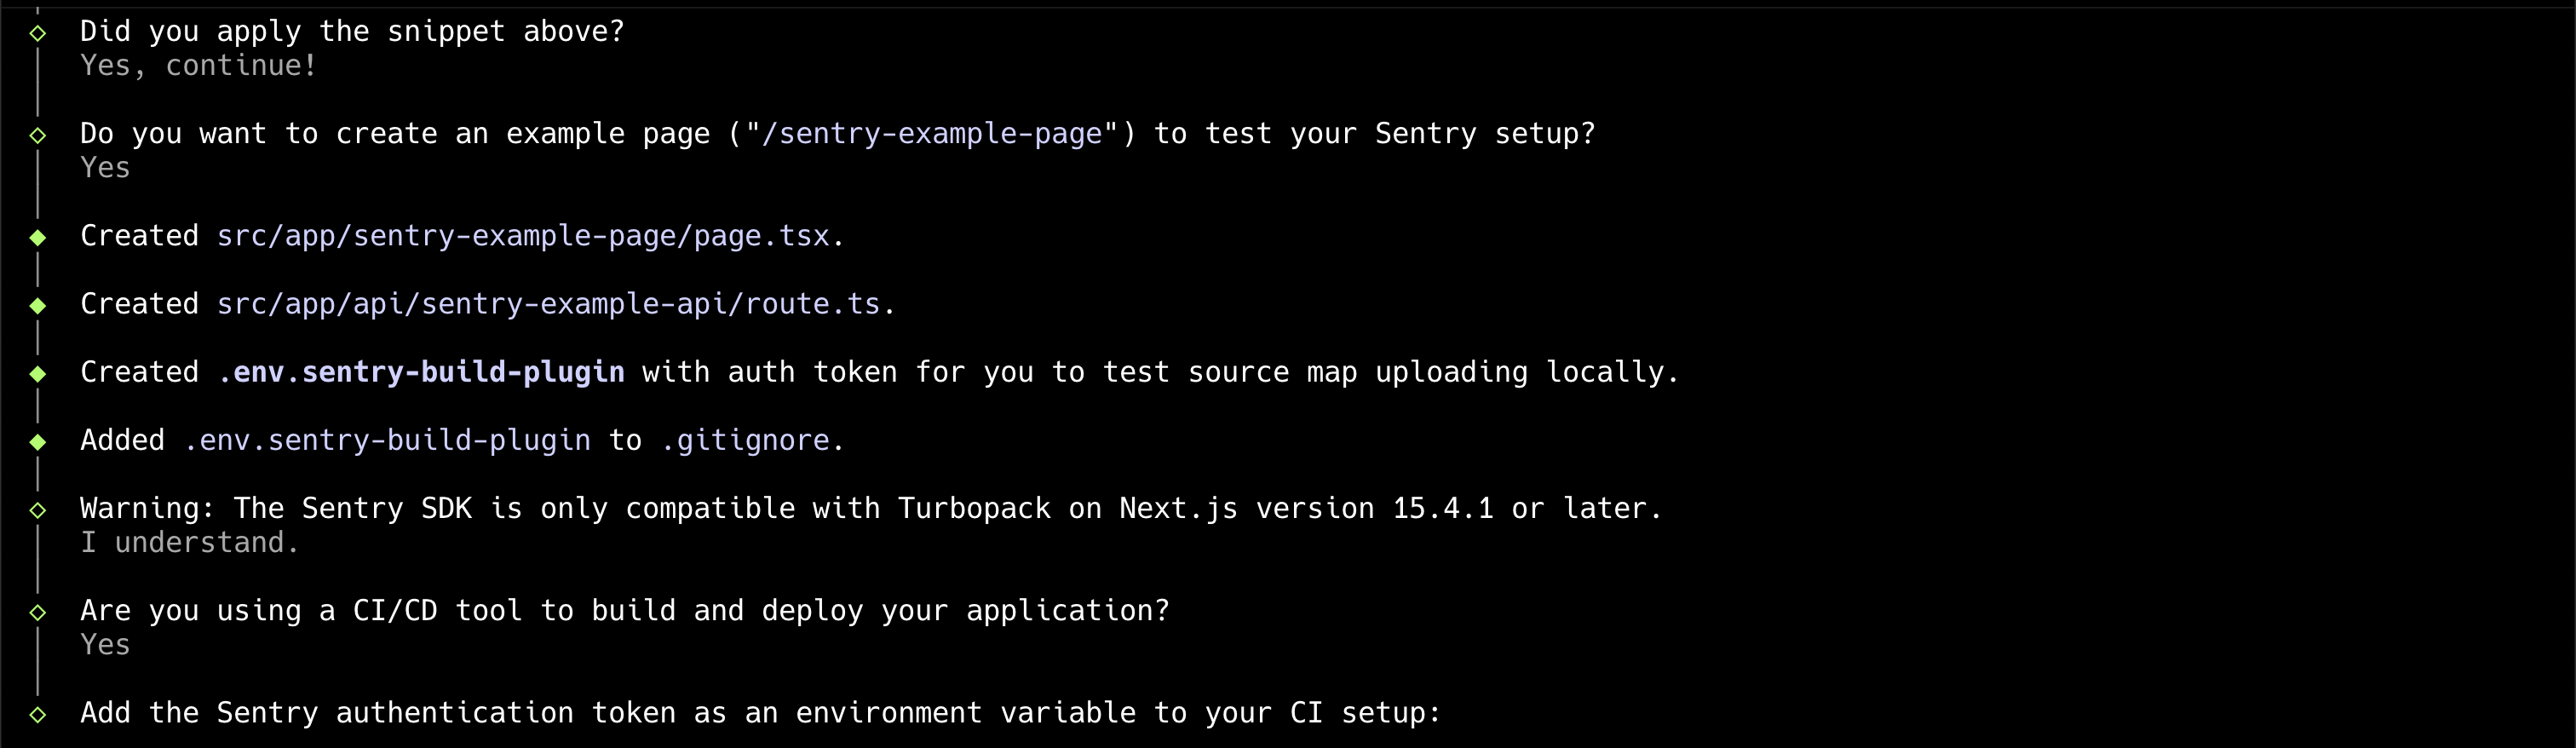Click .env.sentry-build-plugin in the Added line
This screenshot has width=2576, height=748.
387,440
